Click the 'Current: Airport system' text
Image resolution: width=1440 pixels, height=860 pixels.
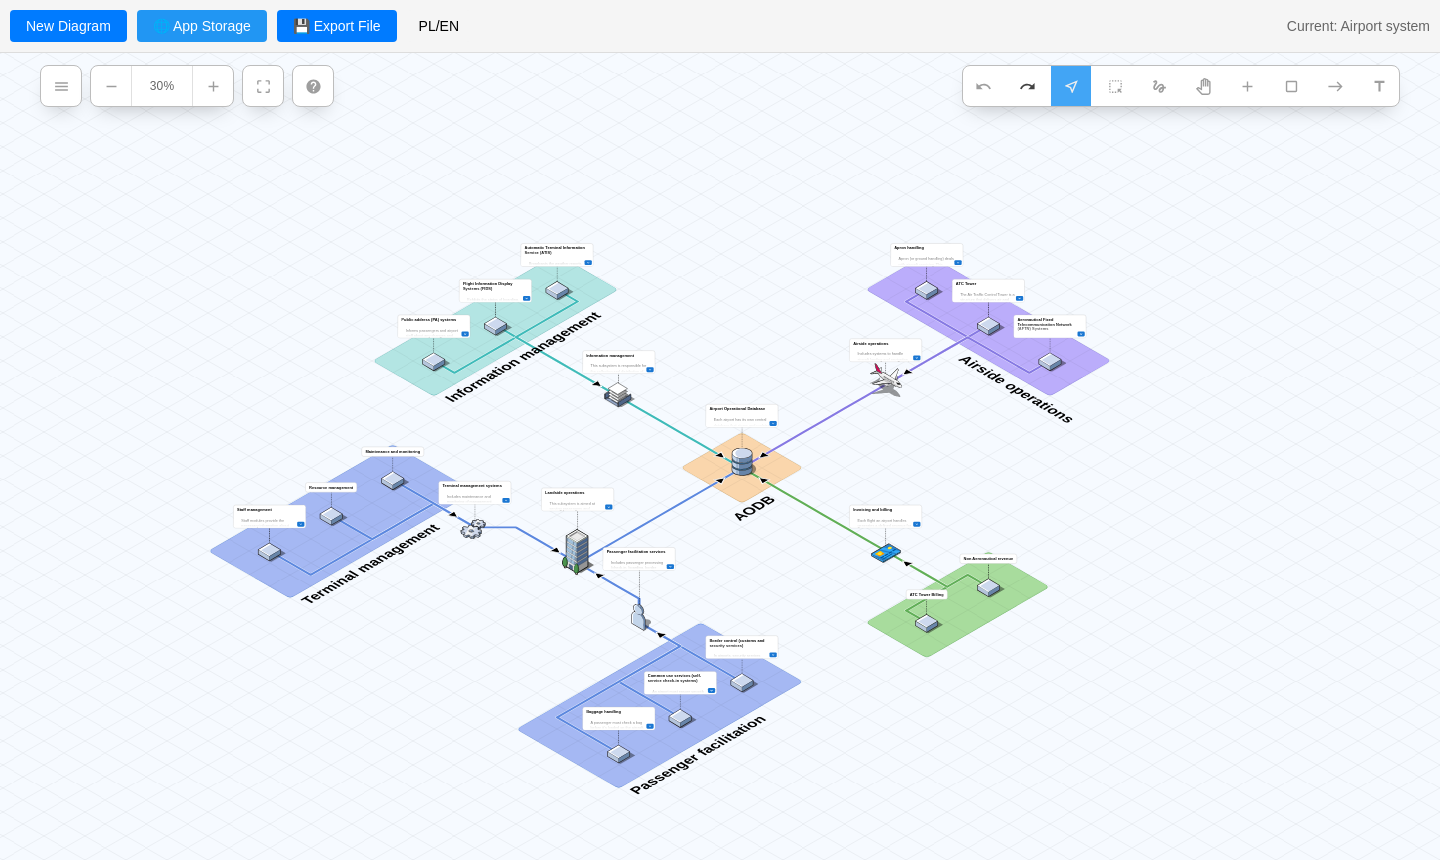click(1358, 26)
